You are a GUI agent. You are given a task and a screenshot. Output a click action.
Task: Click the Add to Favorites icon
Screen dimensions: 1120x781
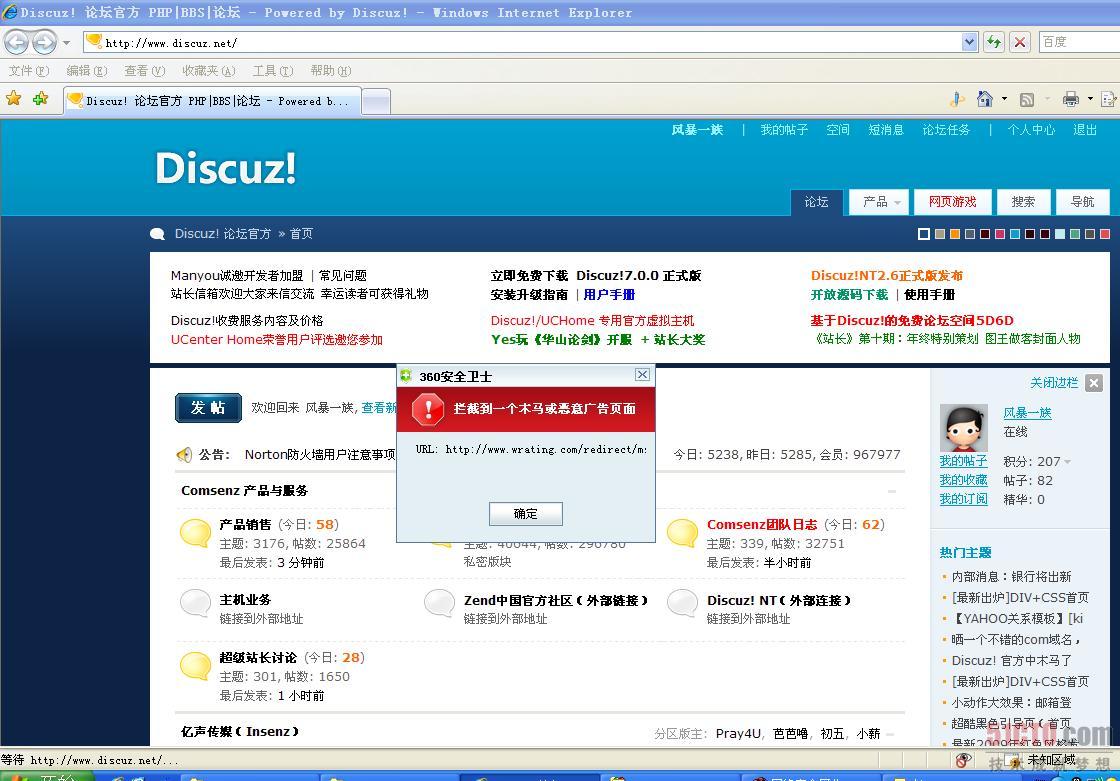pyautogui.click(x=41, y=98)
